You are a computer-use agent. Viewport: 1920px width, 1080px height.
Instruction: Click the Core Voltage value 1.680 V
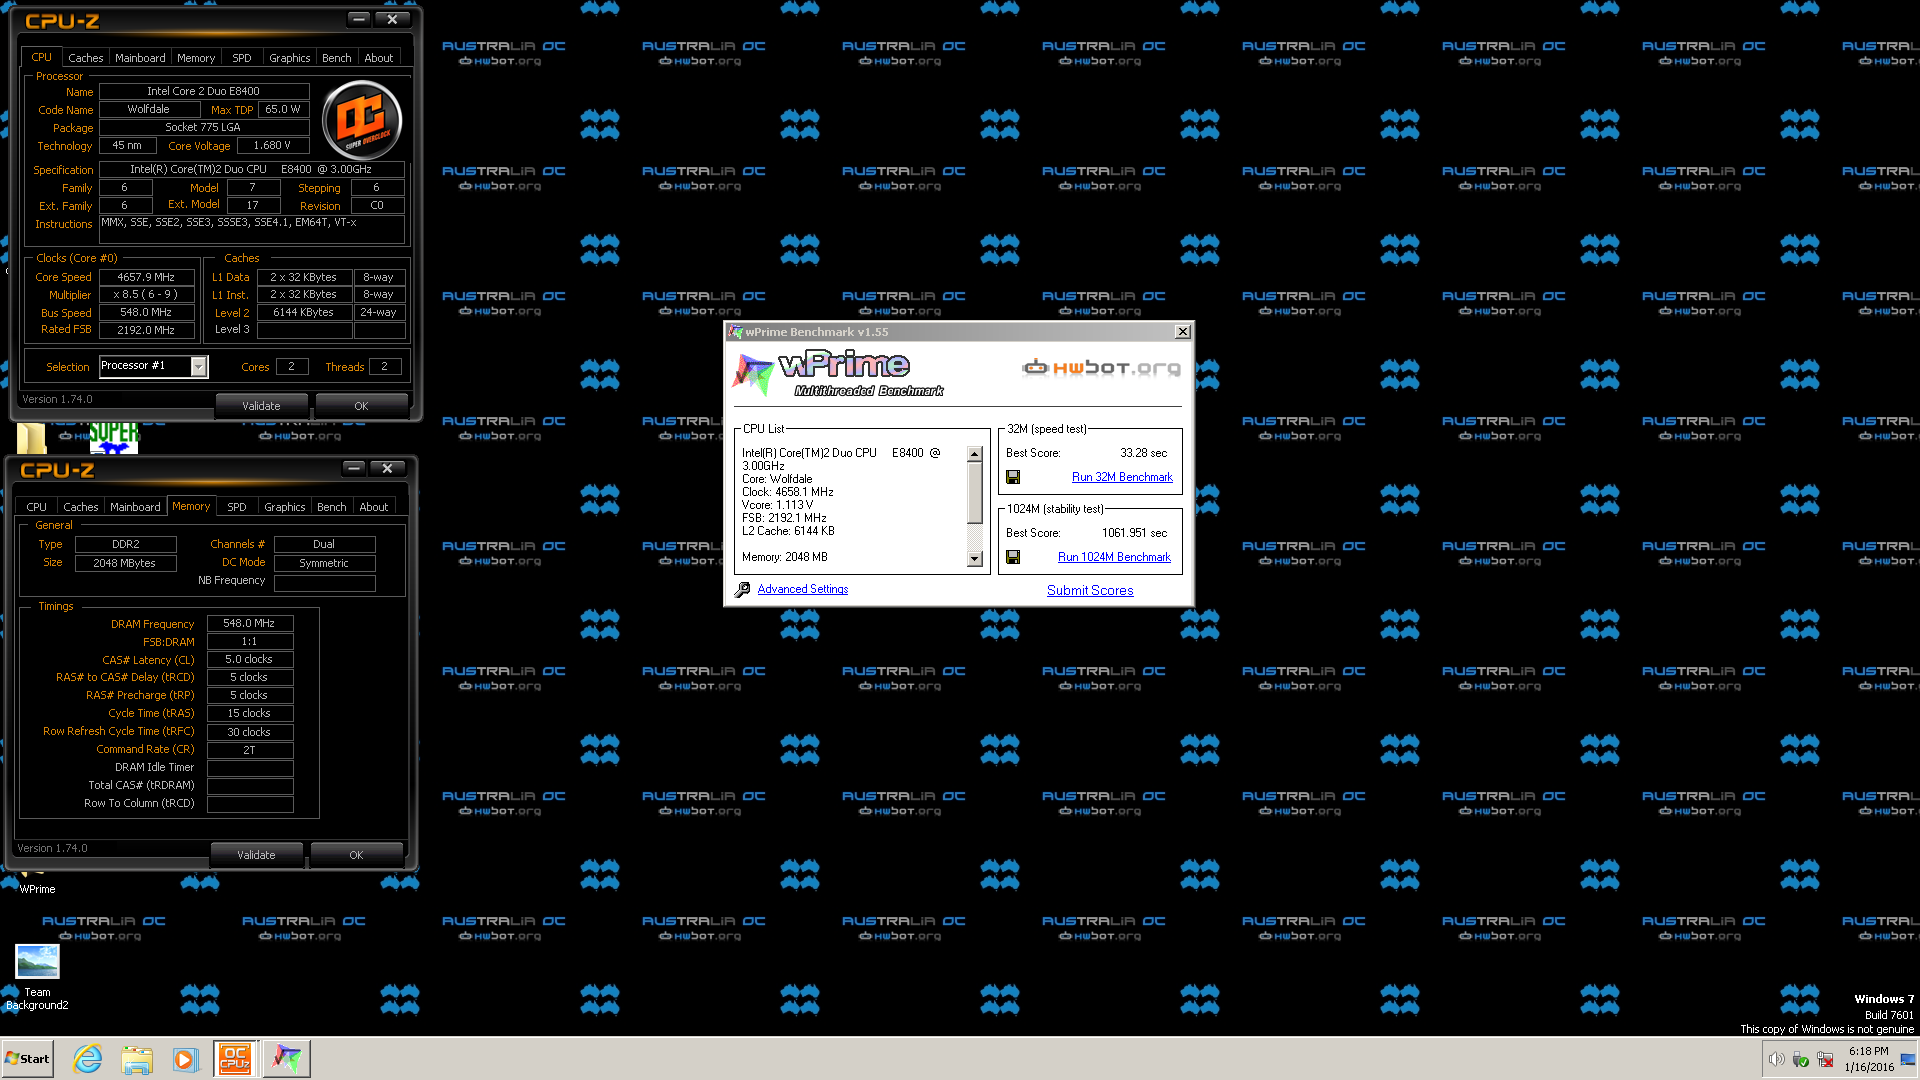tap(272, 146)
